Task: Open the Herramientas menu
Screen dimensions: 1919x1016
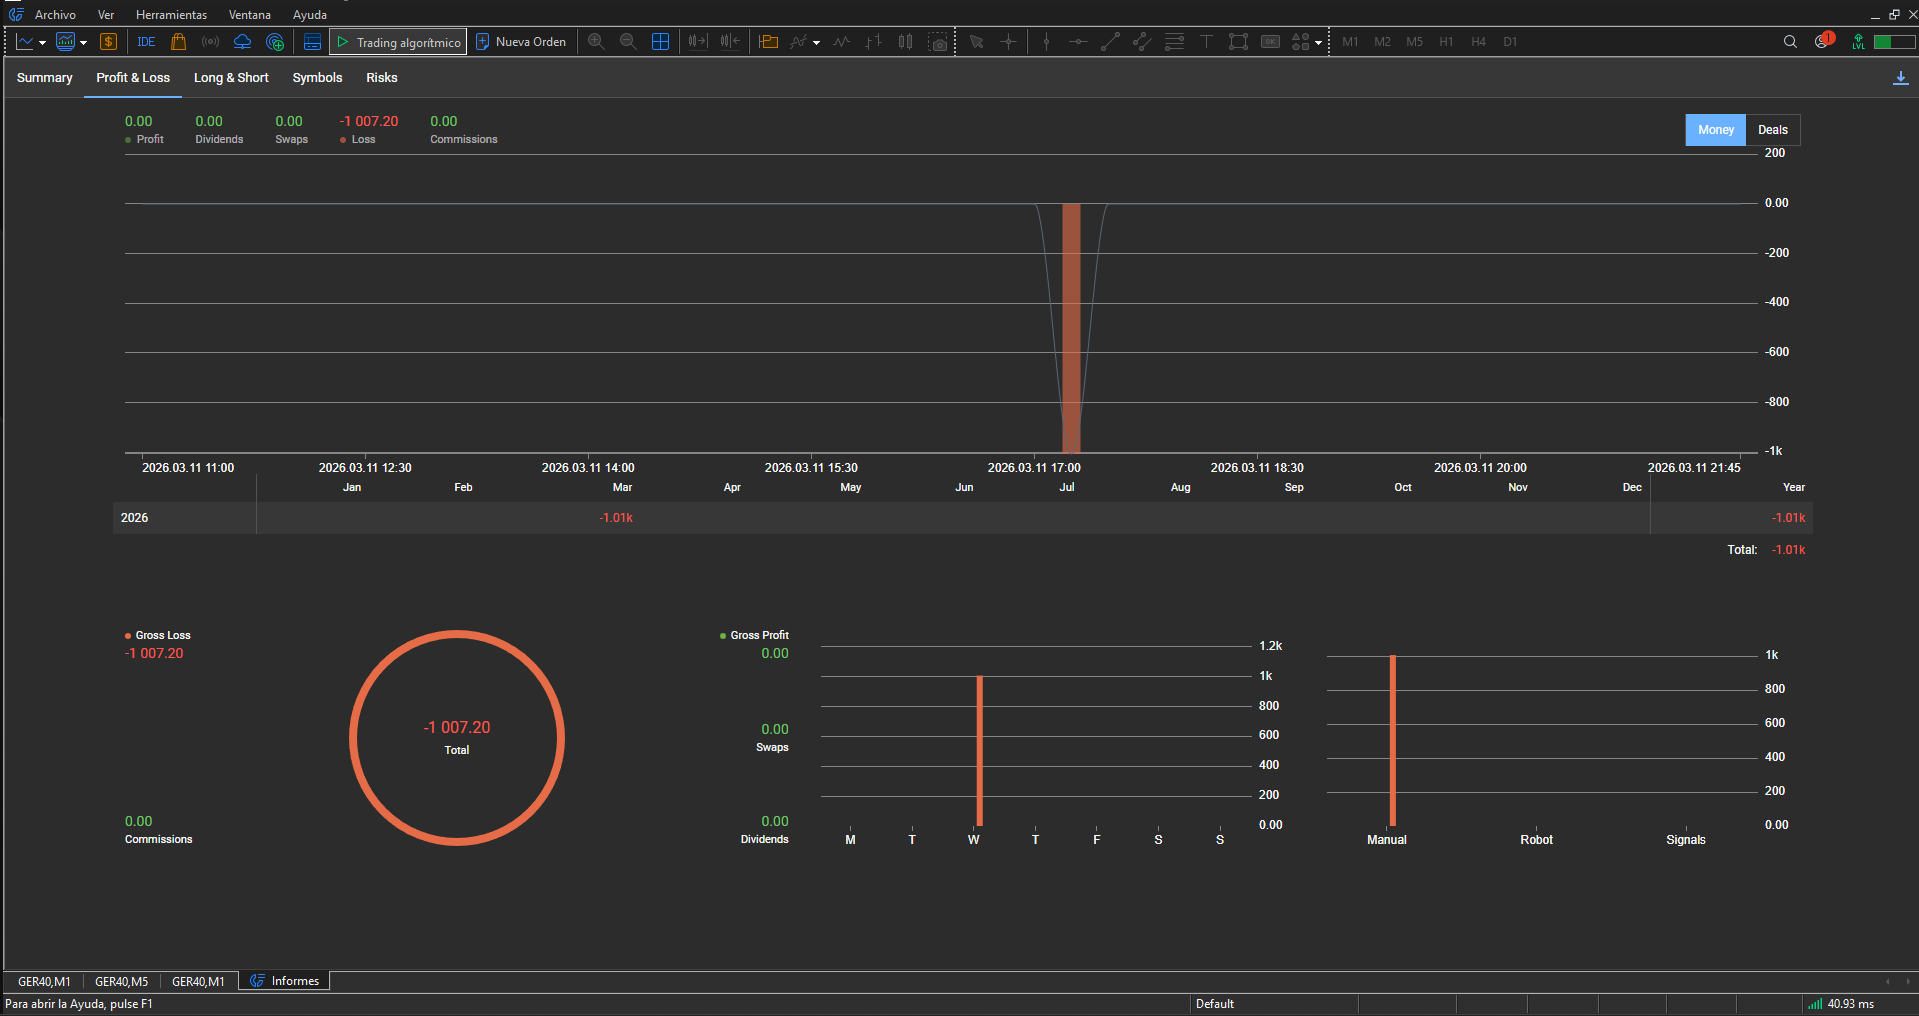Action: (171, 15)
